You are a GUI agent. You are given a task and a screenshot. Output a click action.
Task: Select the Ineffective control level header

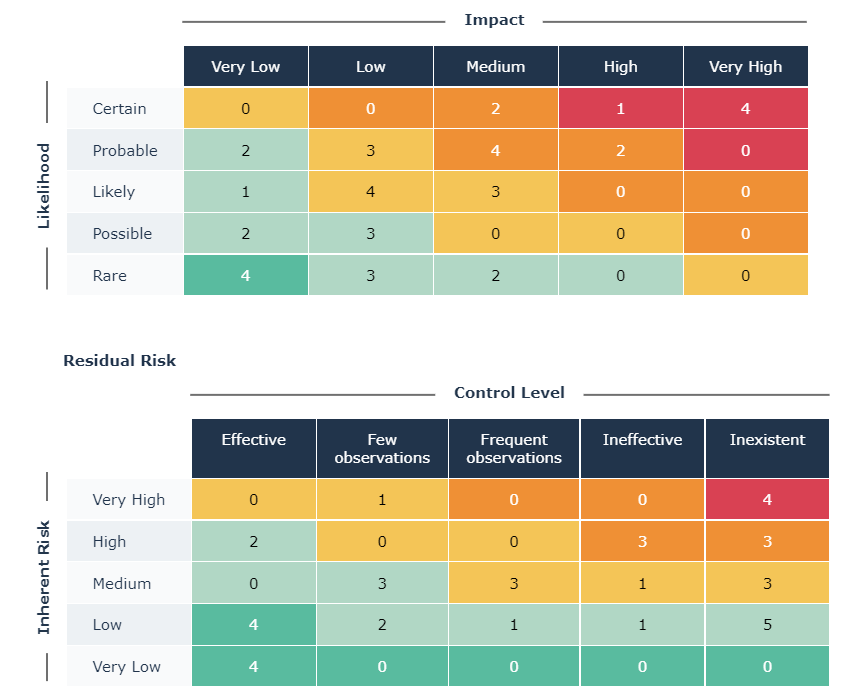tap(642, 440)
